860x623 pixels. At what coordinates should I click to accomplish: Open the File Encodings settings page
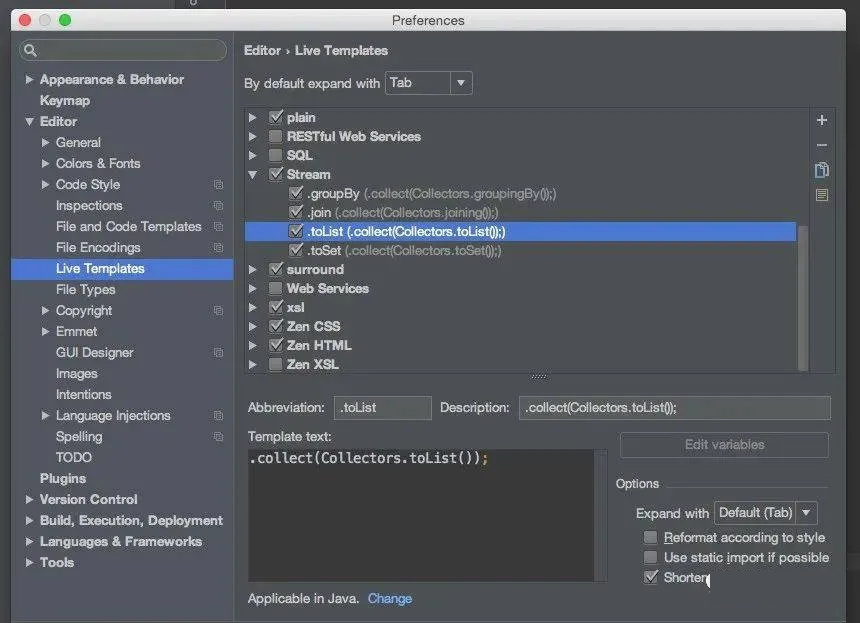98,248
